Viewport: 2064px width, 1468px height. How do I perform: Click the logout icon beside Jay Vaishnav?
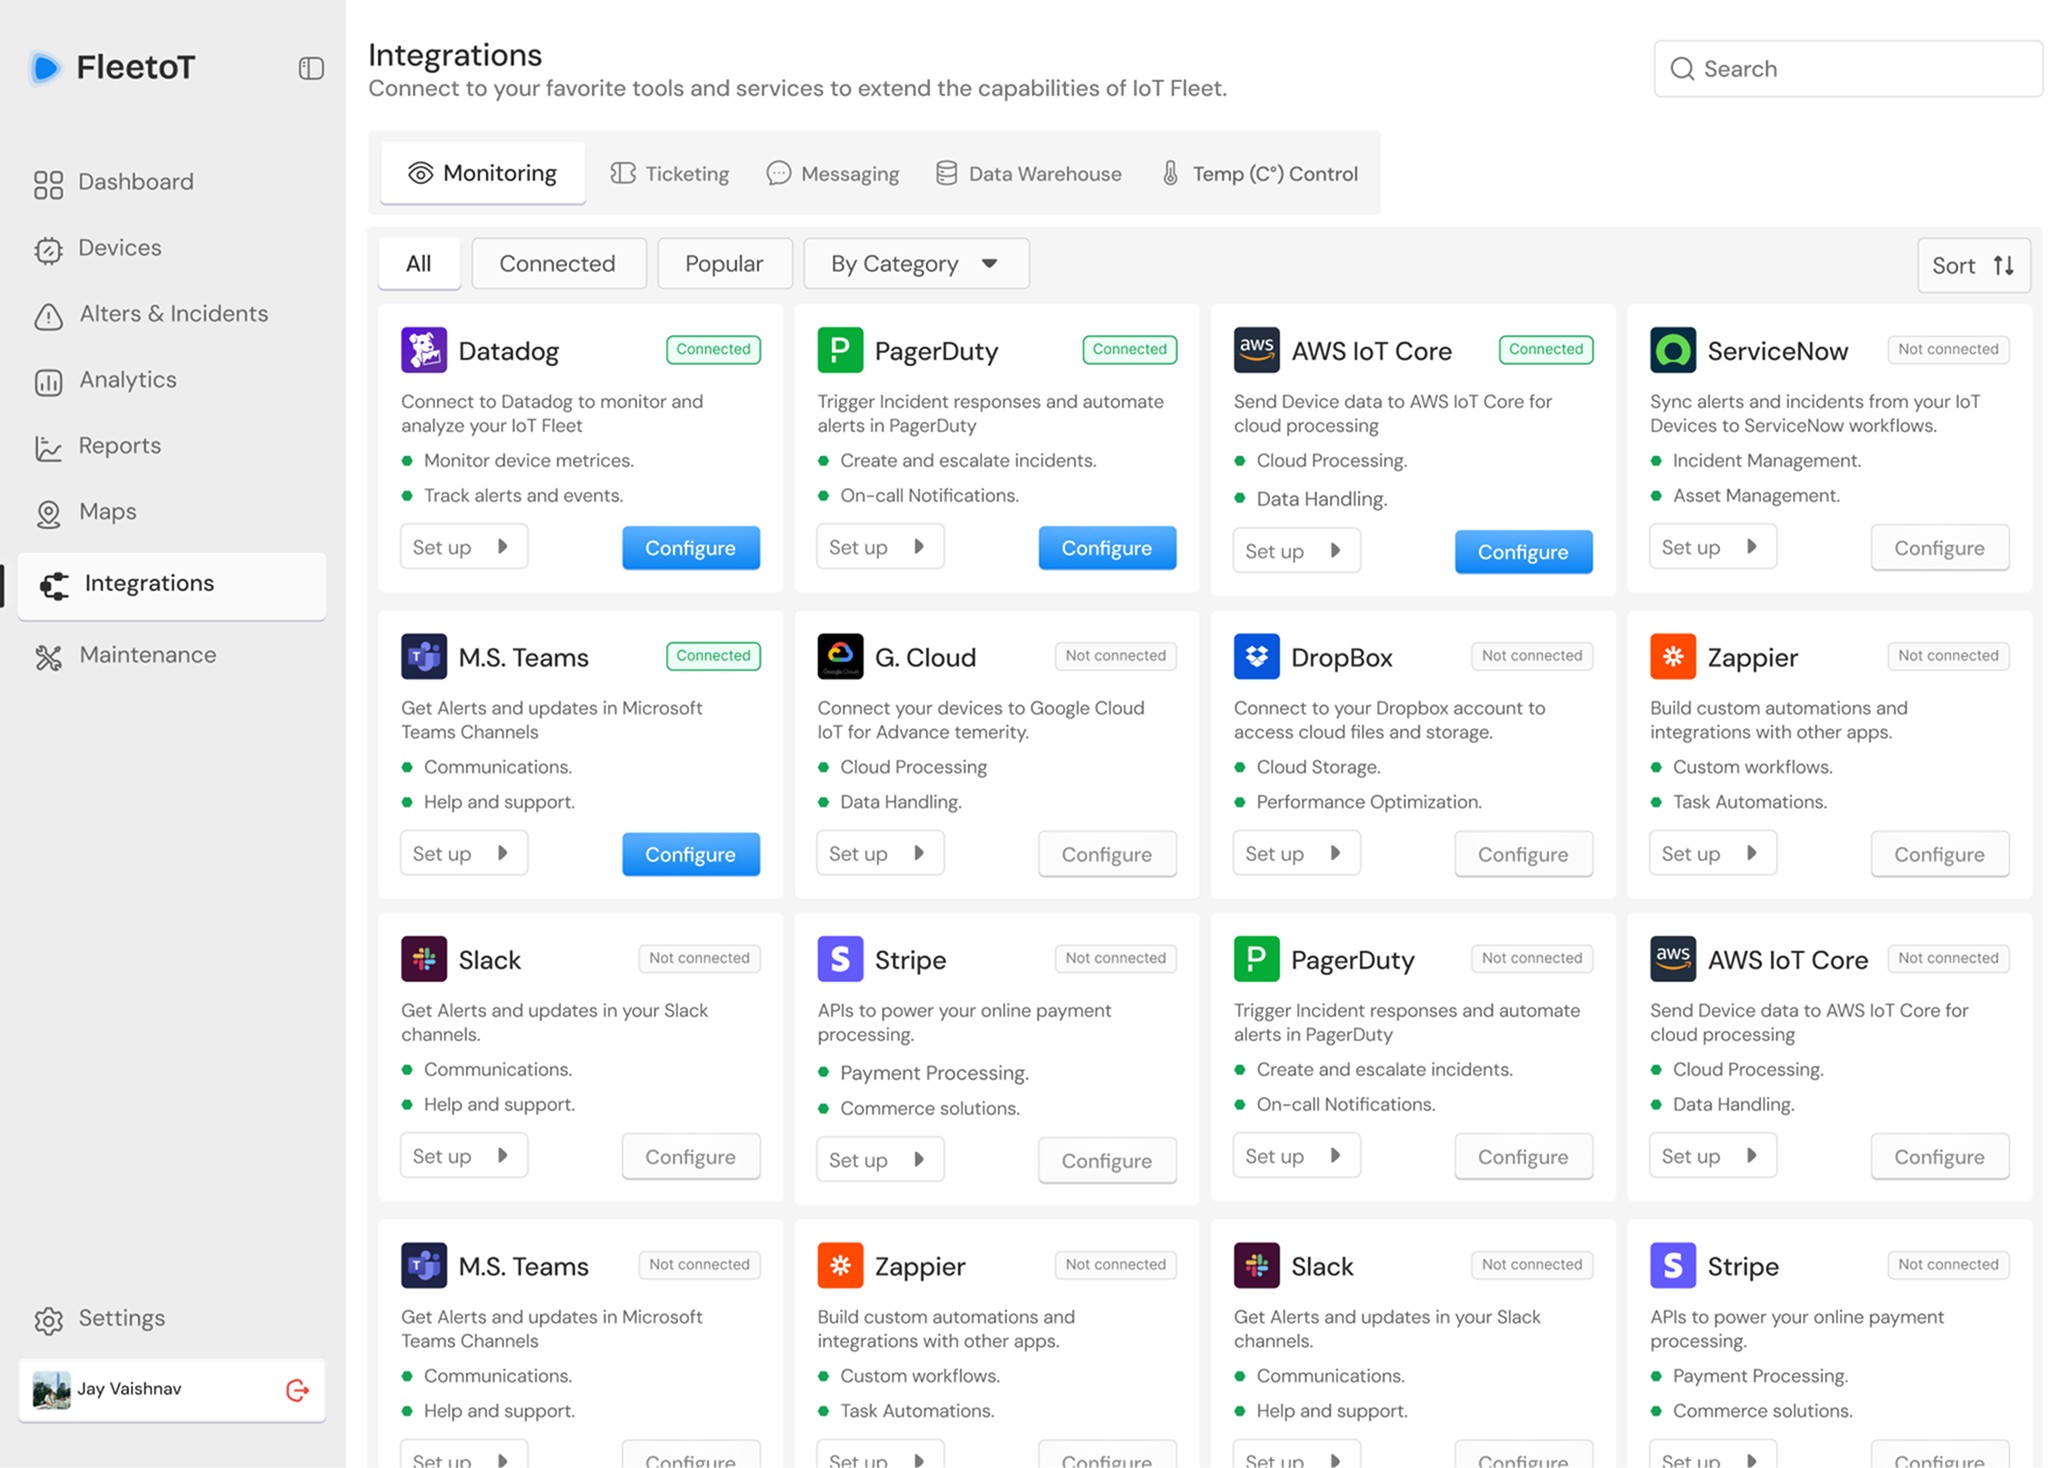(x=297, y=1390)
